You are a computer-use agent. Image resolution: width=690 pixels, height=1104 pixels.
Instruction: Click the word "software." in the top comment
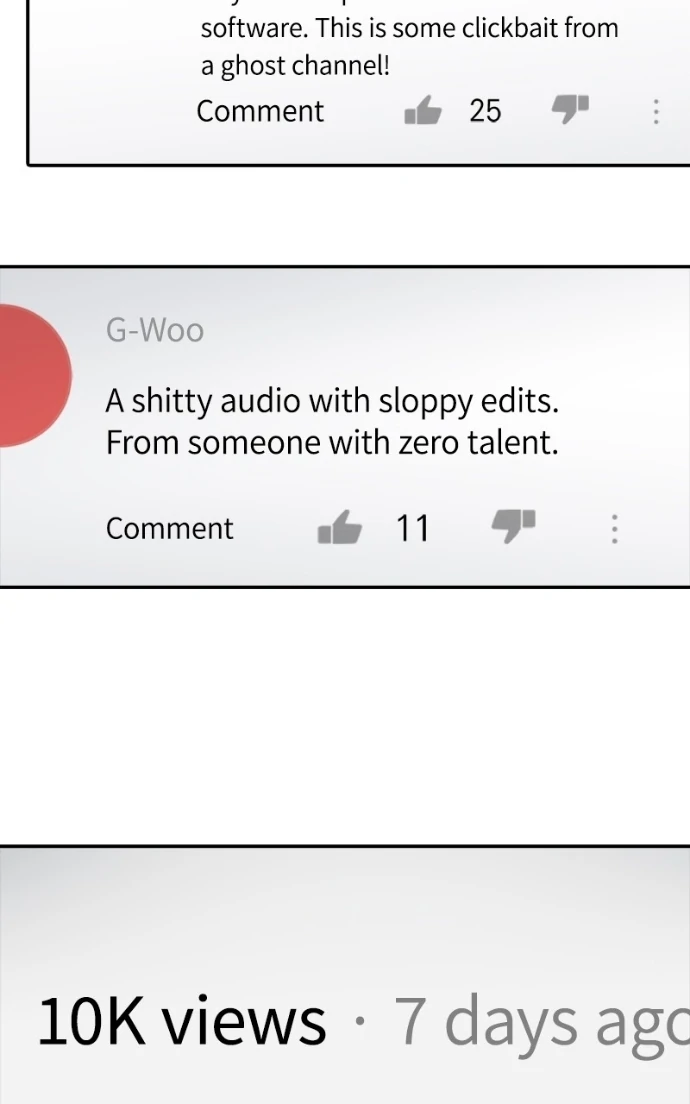click(x=254, y=28)
